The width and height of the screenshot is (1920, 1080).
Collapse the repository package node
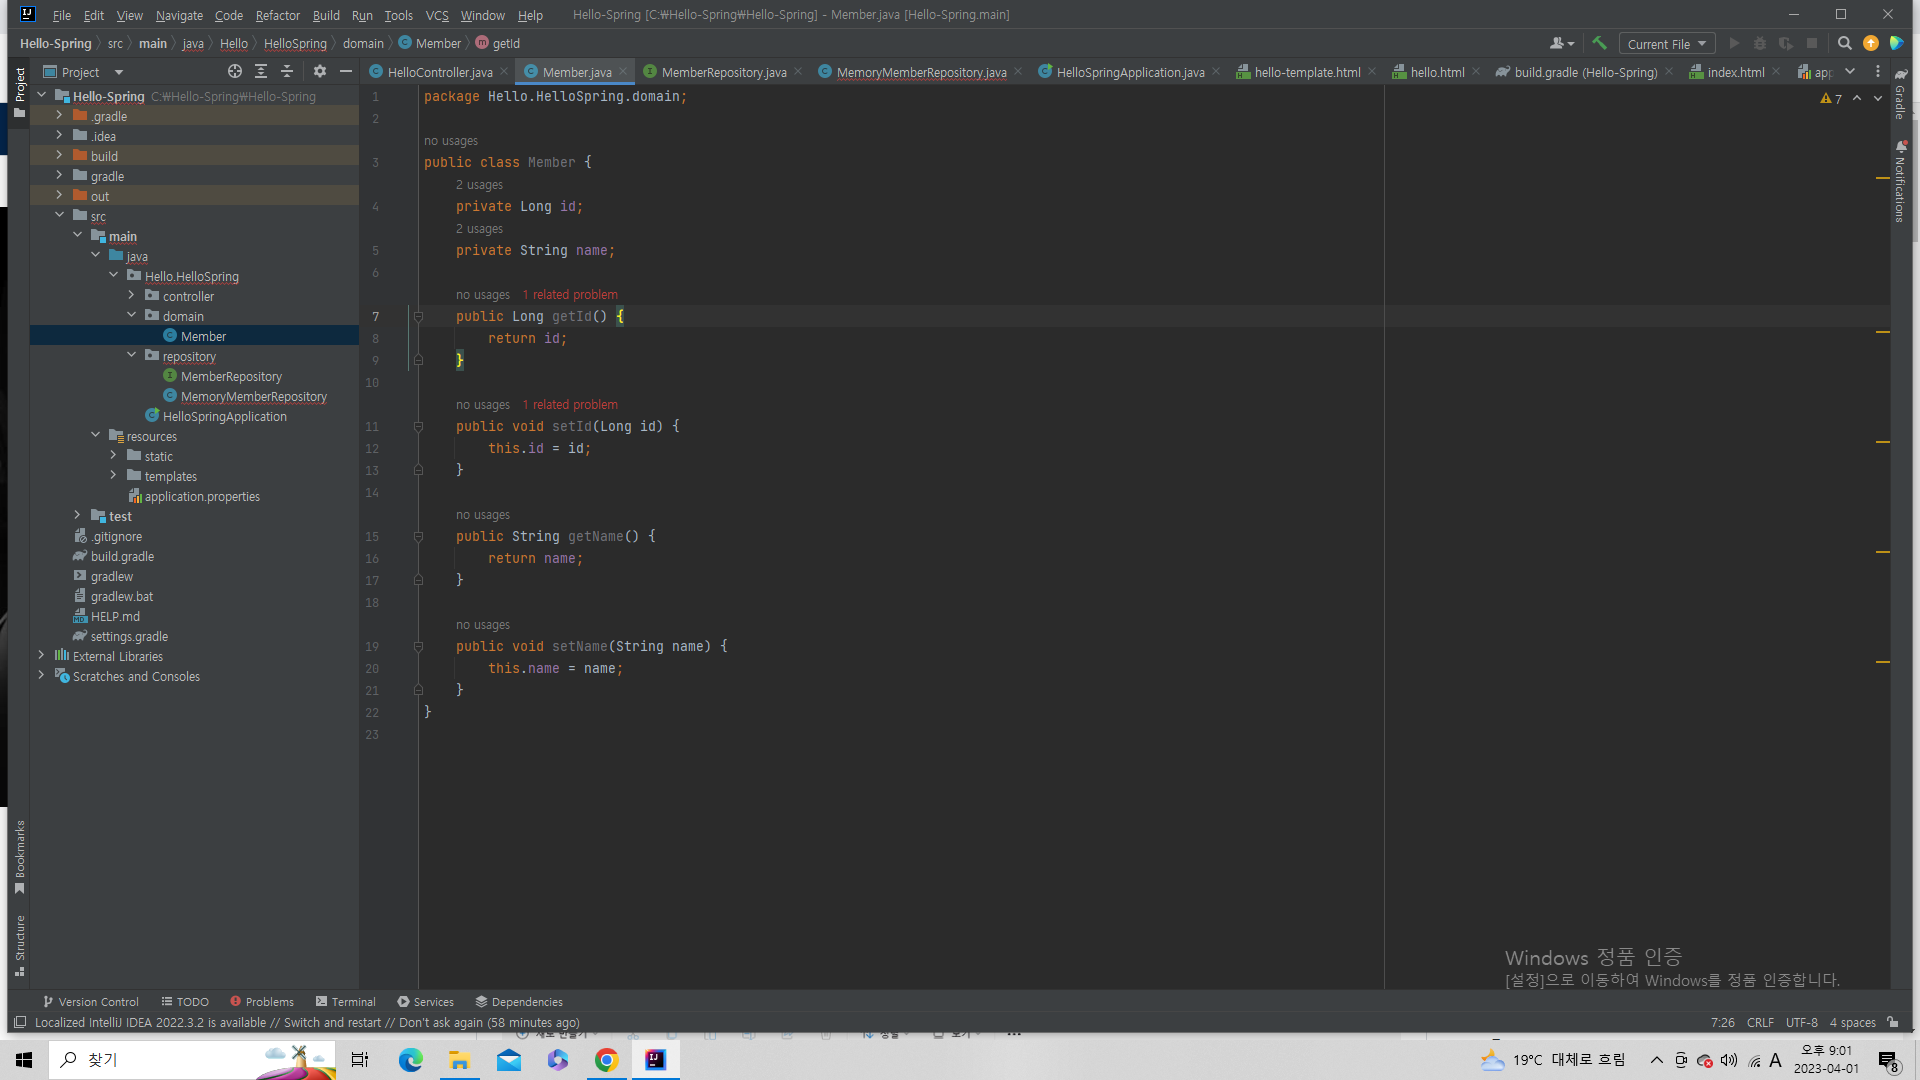click(132, 356)
